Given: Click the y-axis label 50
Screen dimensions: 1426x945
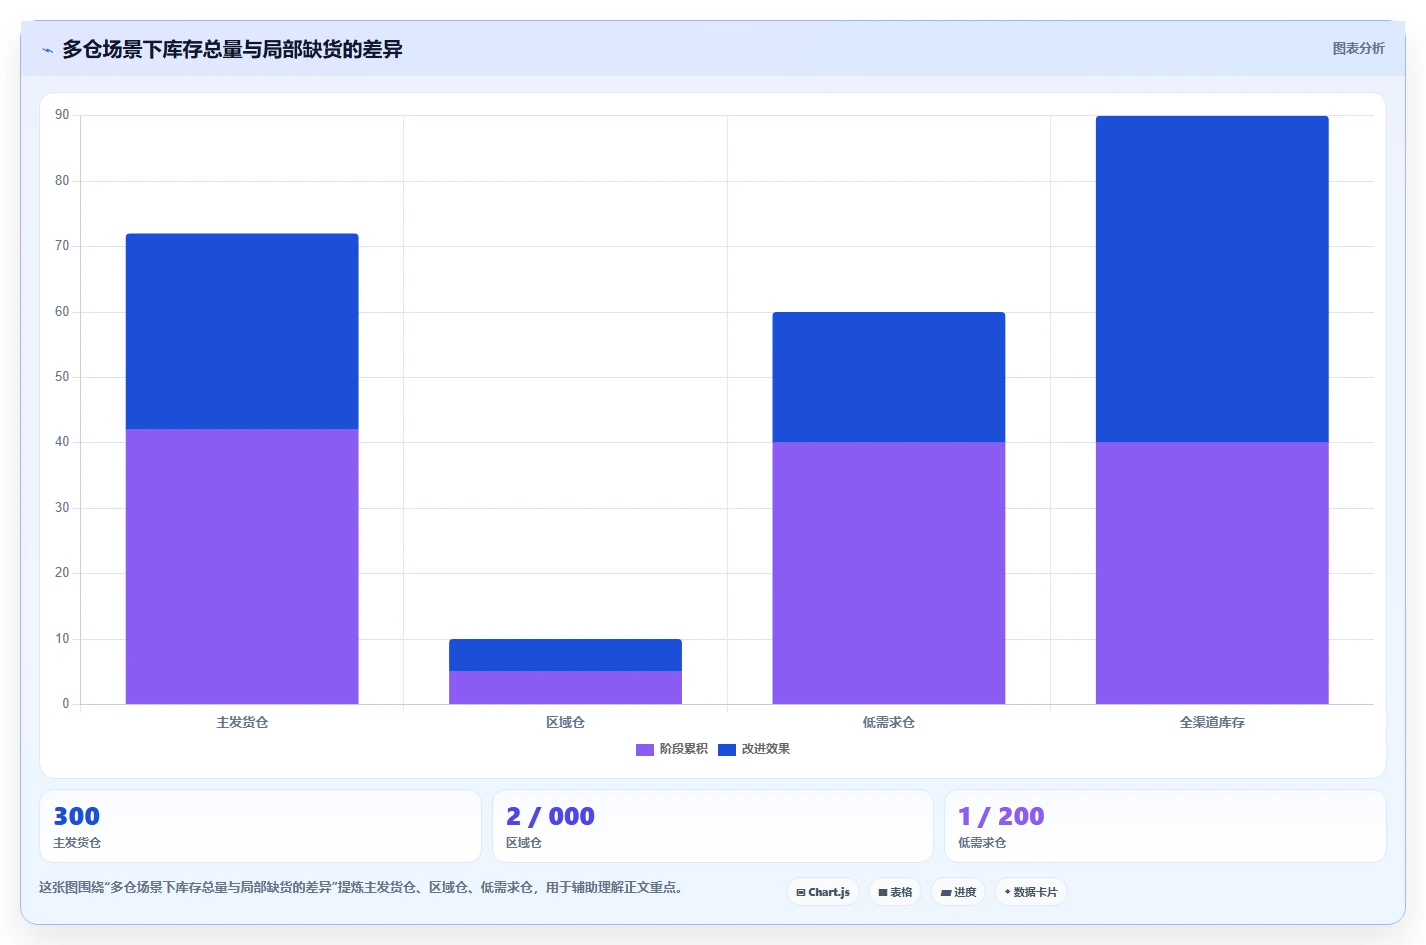Looking at the screenshot, I should [x=62, y=377].
